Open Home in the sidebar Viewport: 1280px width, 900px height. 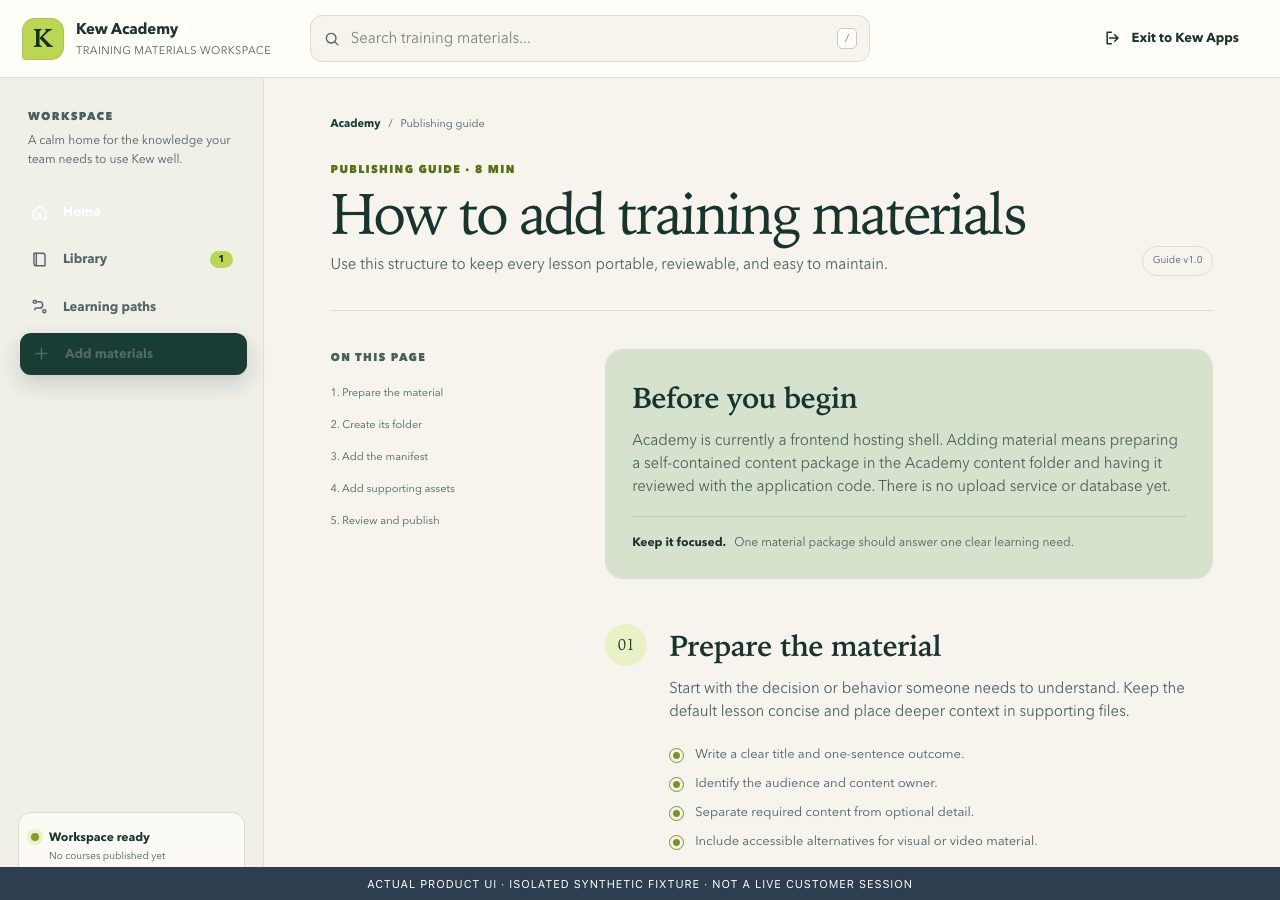pos(133,212)
